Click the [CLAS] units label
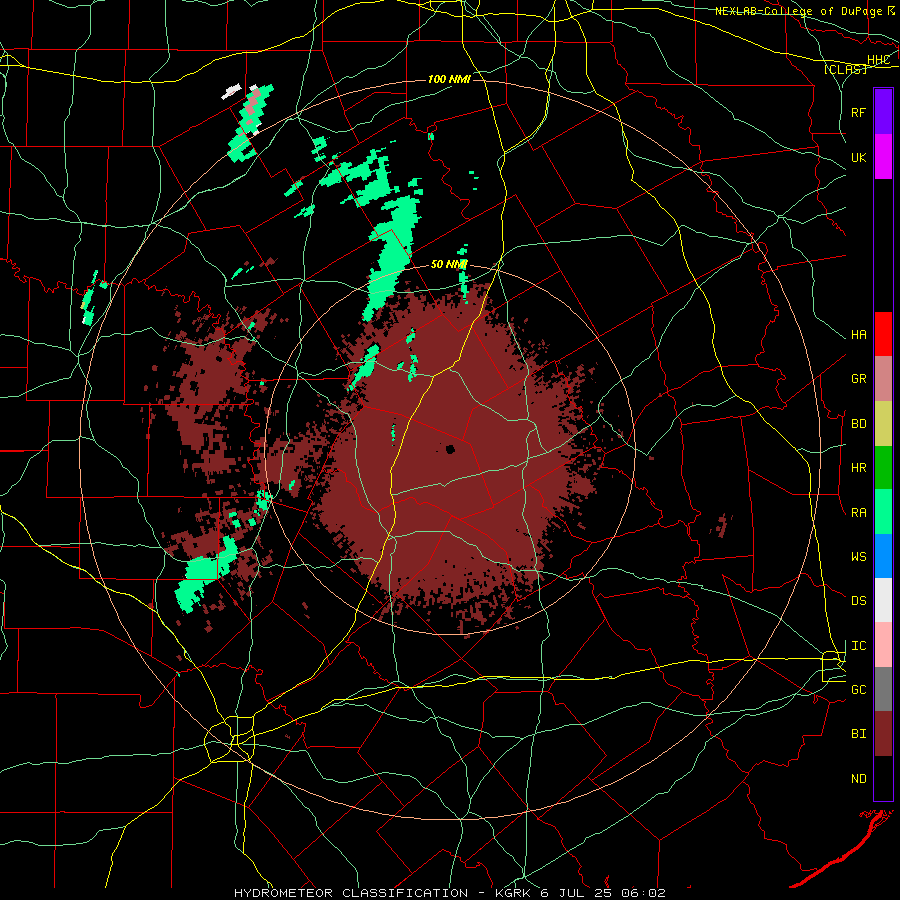 pos(845,69)
